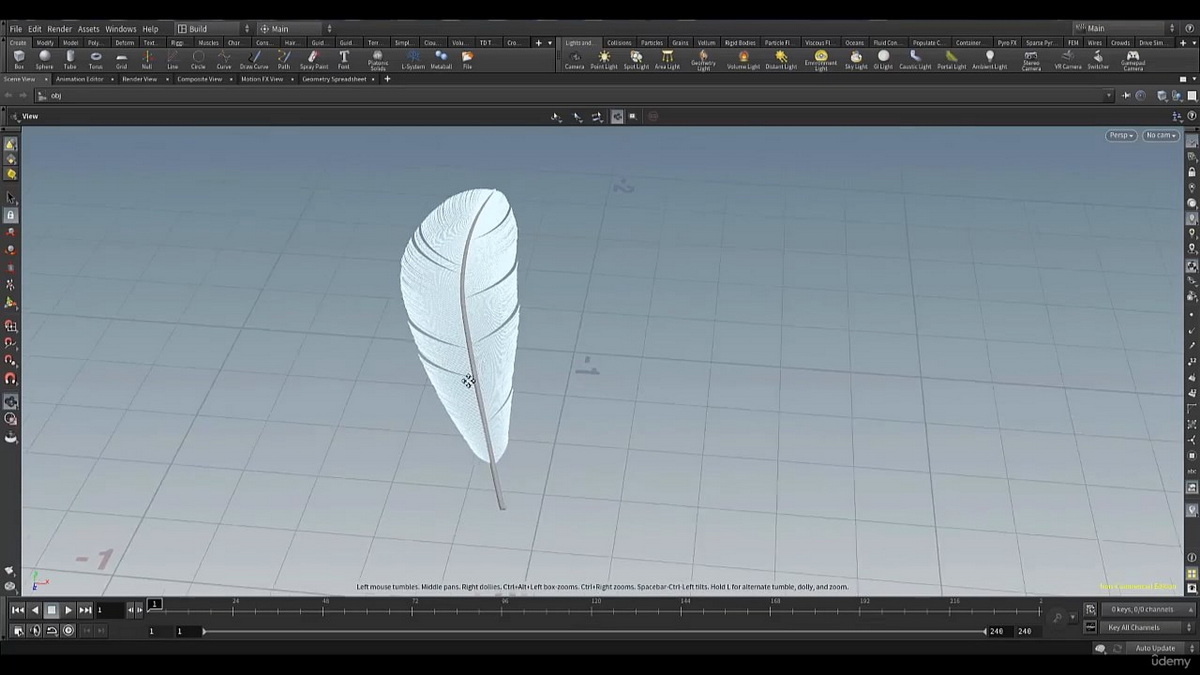Viewport: 1200px width, 675px height.
Task: Open the No cam camera dropdown
Action: (x=1160, y=135)
